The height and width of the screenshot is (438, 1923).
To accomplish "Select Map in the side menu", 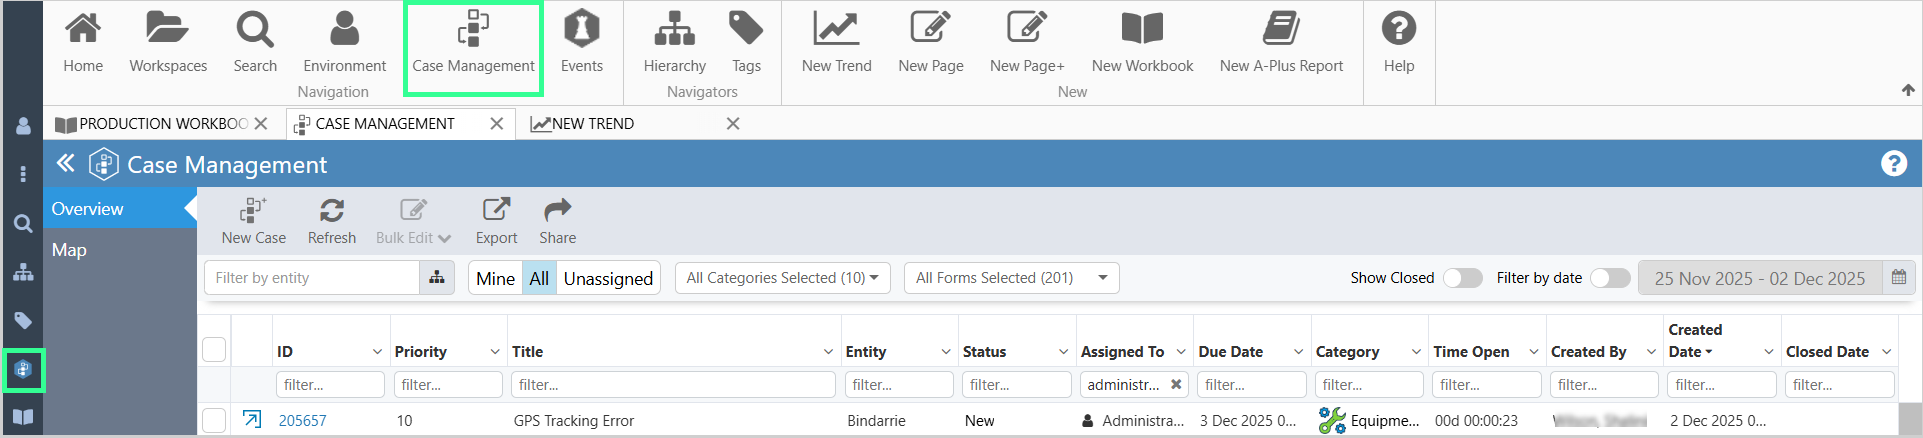I will [x=69, y=250].
